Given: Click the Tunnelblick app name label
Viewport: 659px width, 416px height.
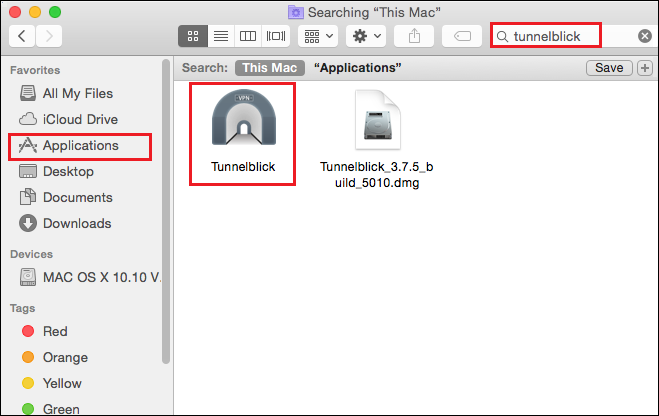Looking at the screenshot, I should (x=243, y=167).
